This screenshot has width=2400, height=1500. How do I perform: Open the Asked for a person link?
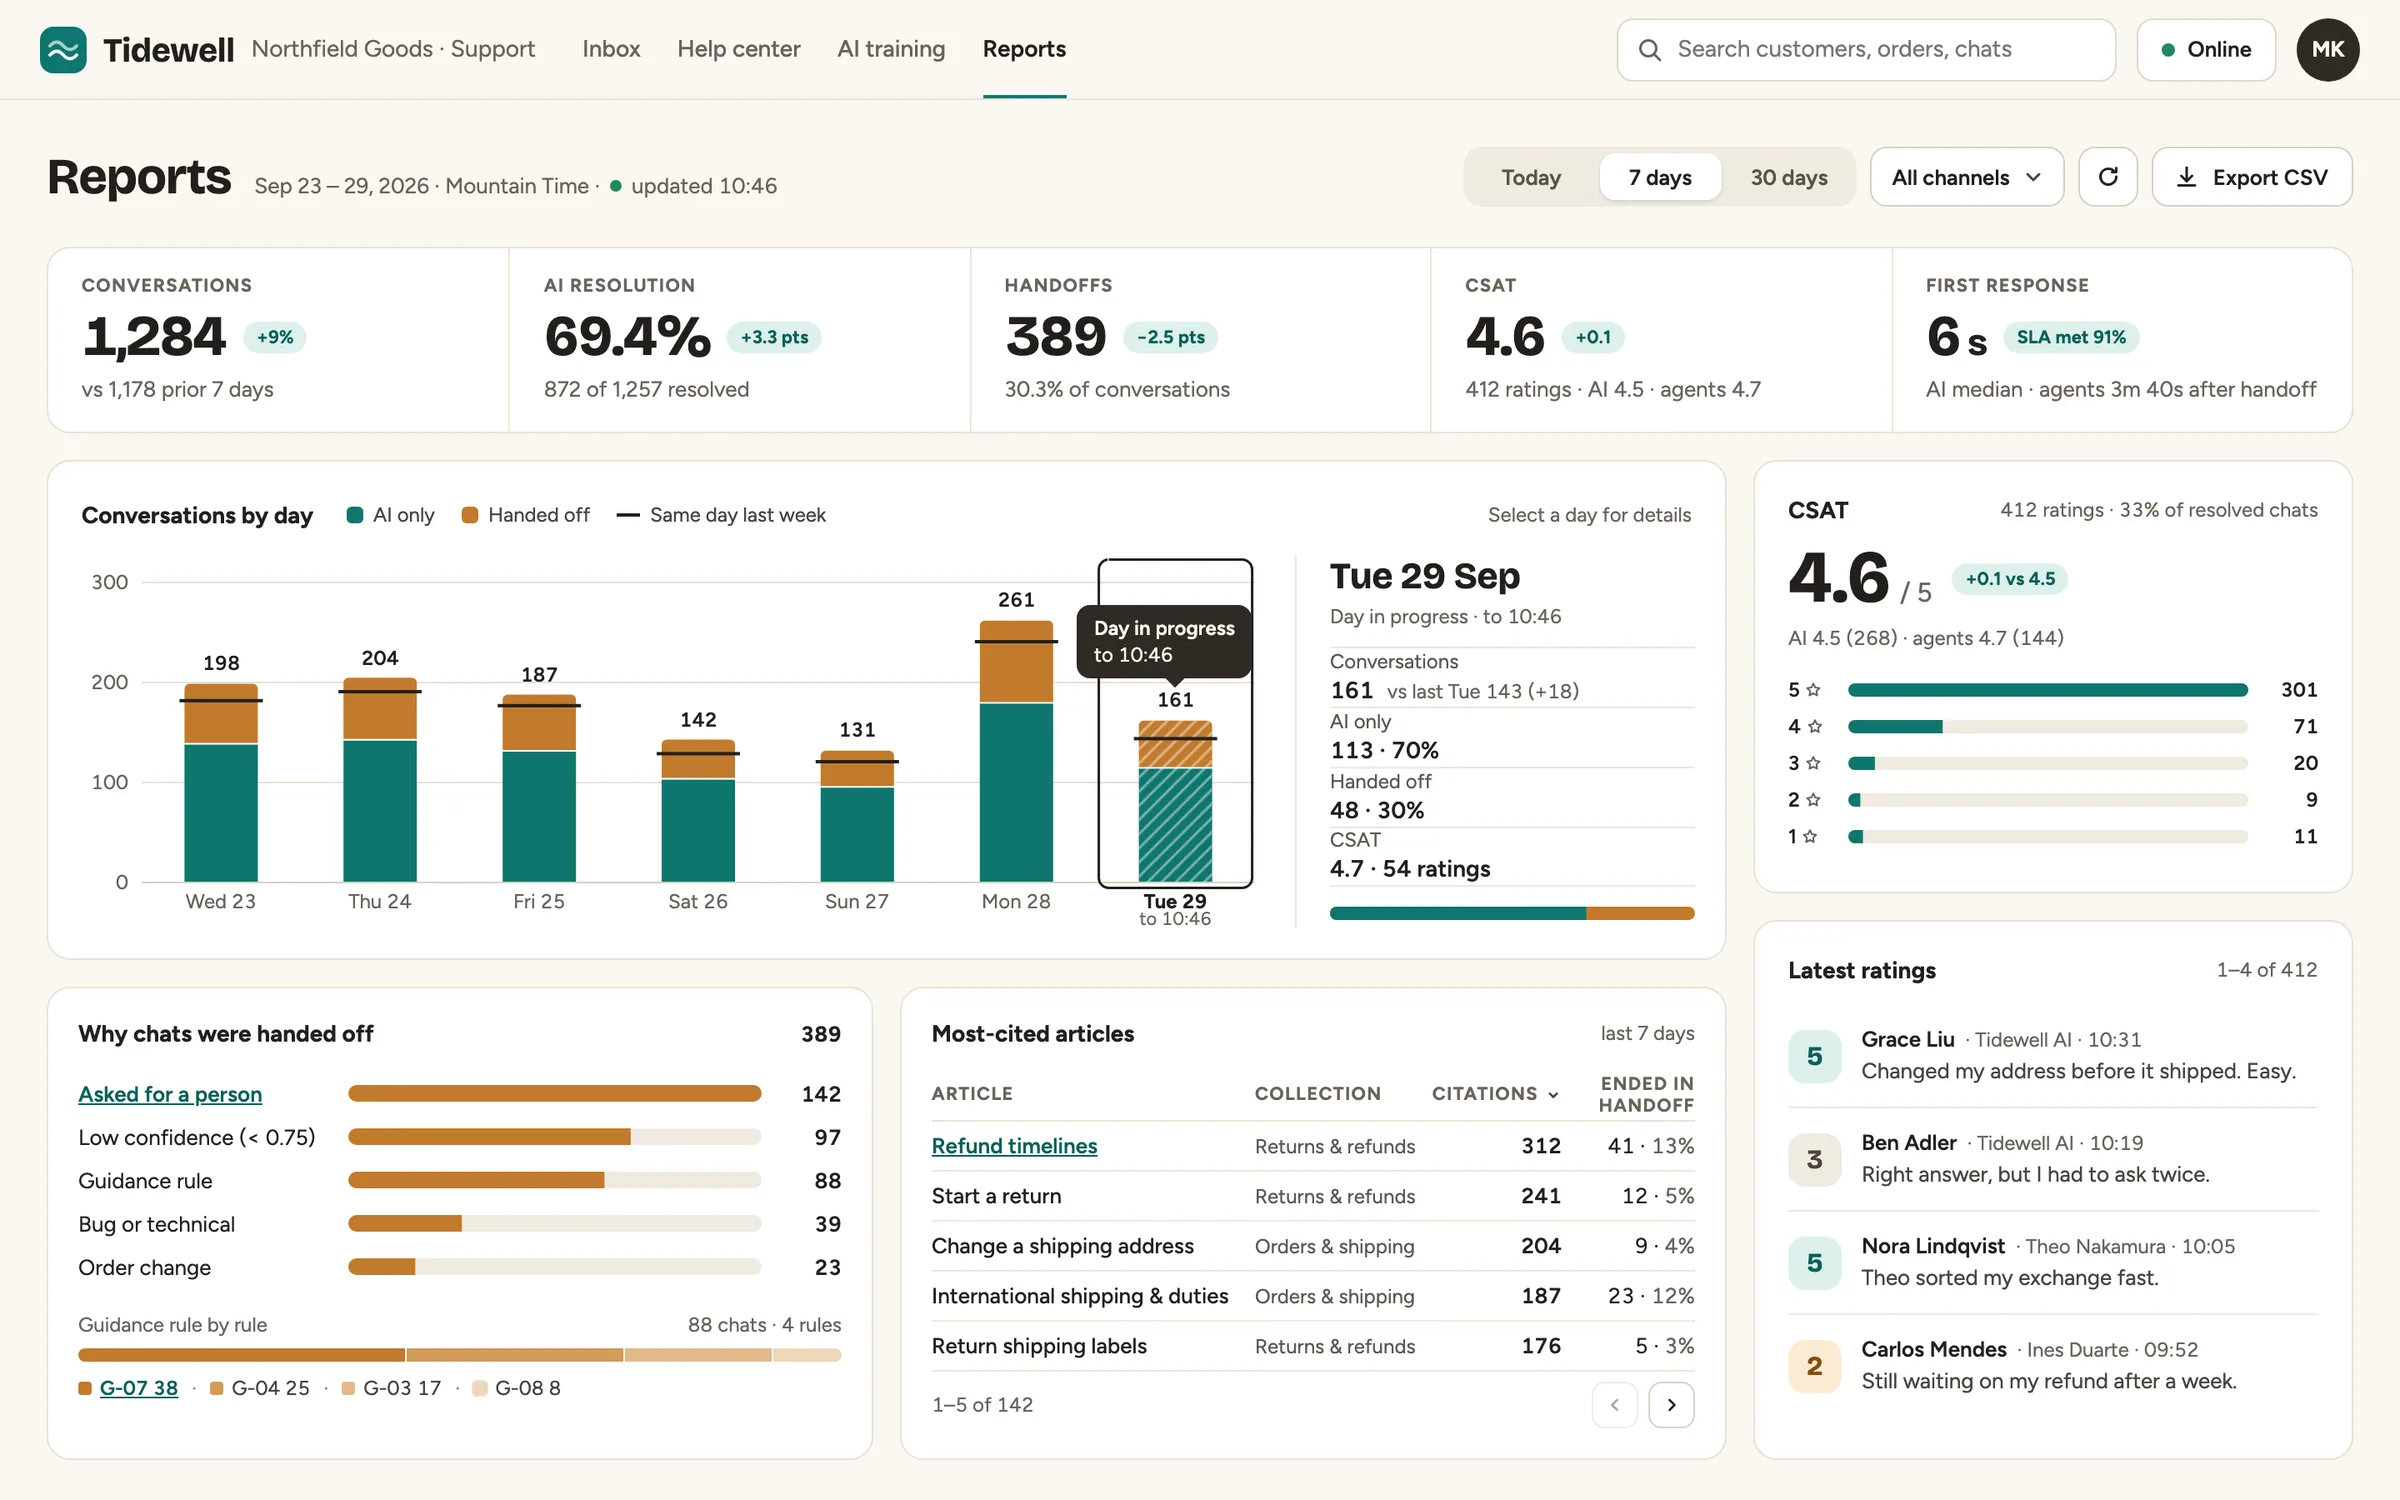pyautogui.click(x=170, y=1094)
